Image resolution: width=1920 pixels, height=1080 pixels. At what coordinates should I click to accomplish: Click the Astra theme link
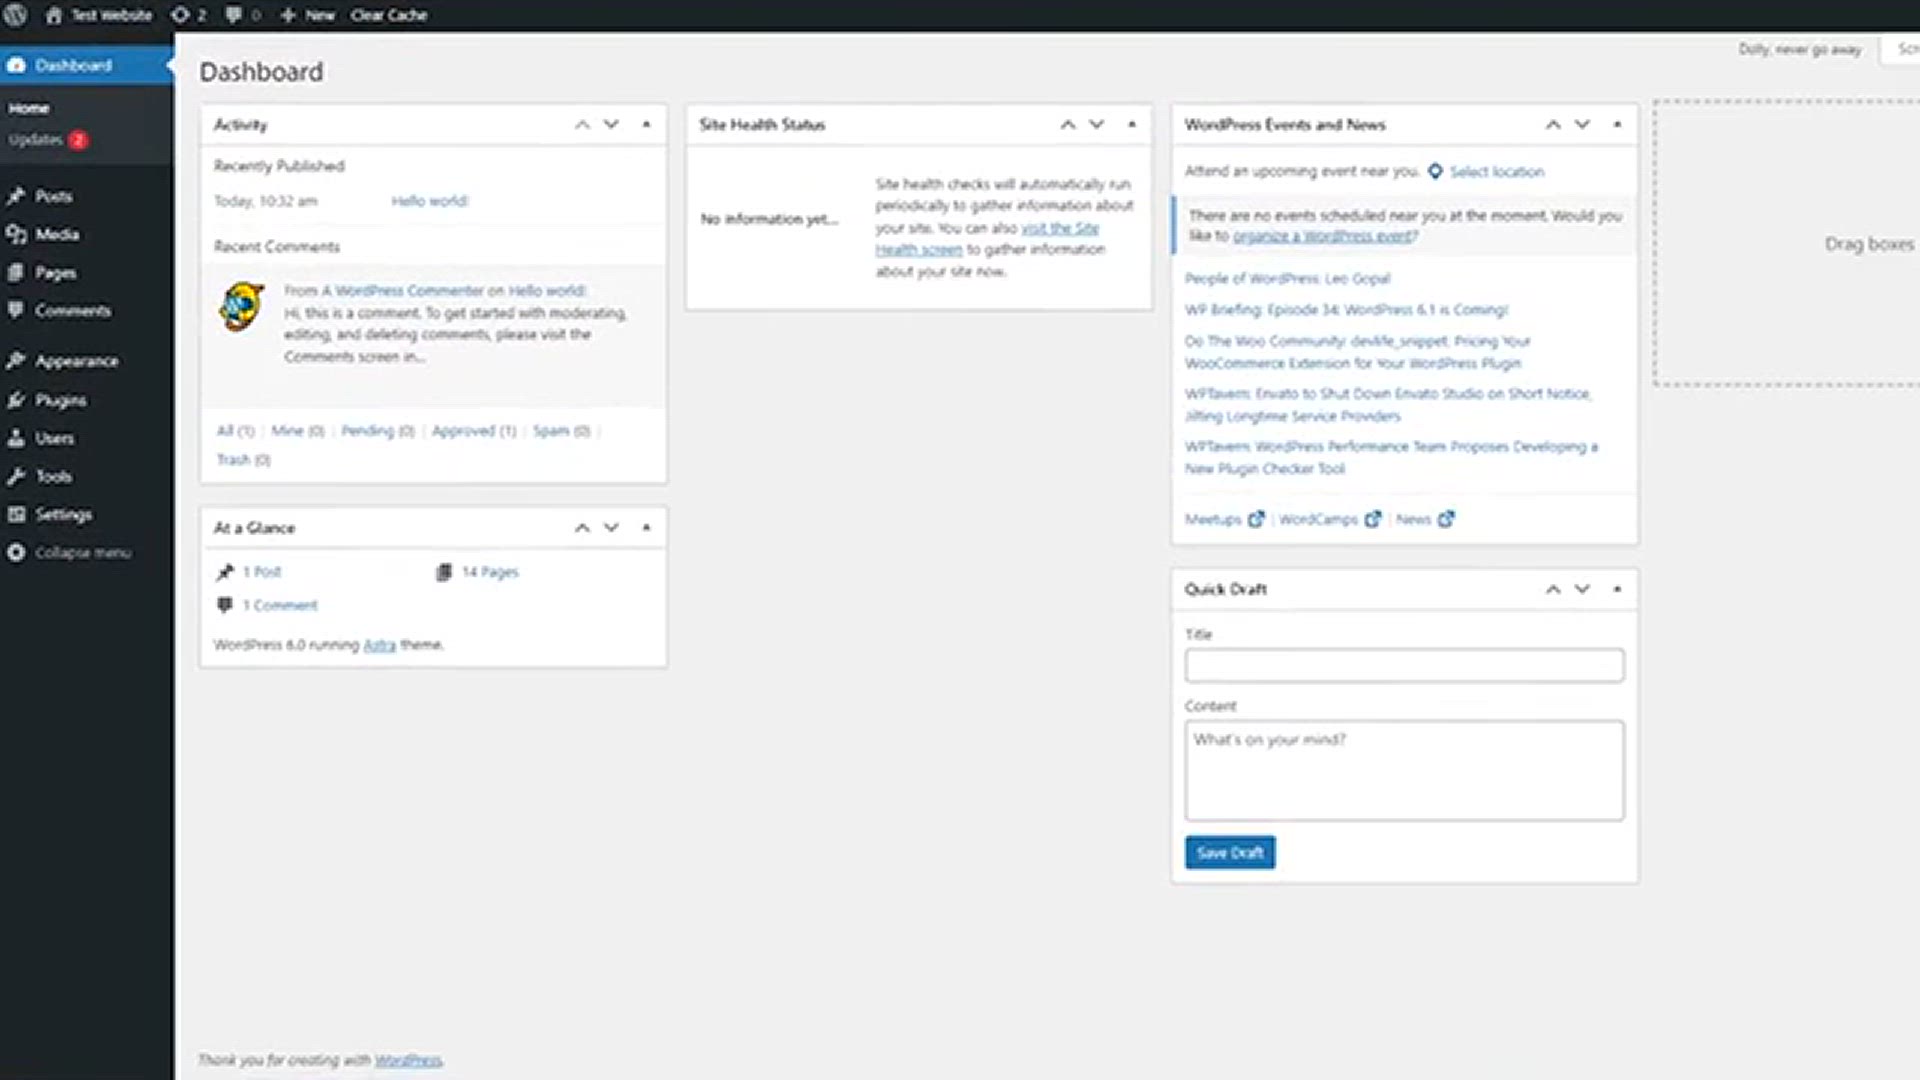379,645
